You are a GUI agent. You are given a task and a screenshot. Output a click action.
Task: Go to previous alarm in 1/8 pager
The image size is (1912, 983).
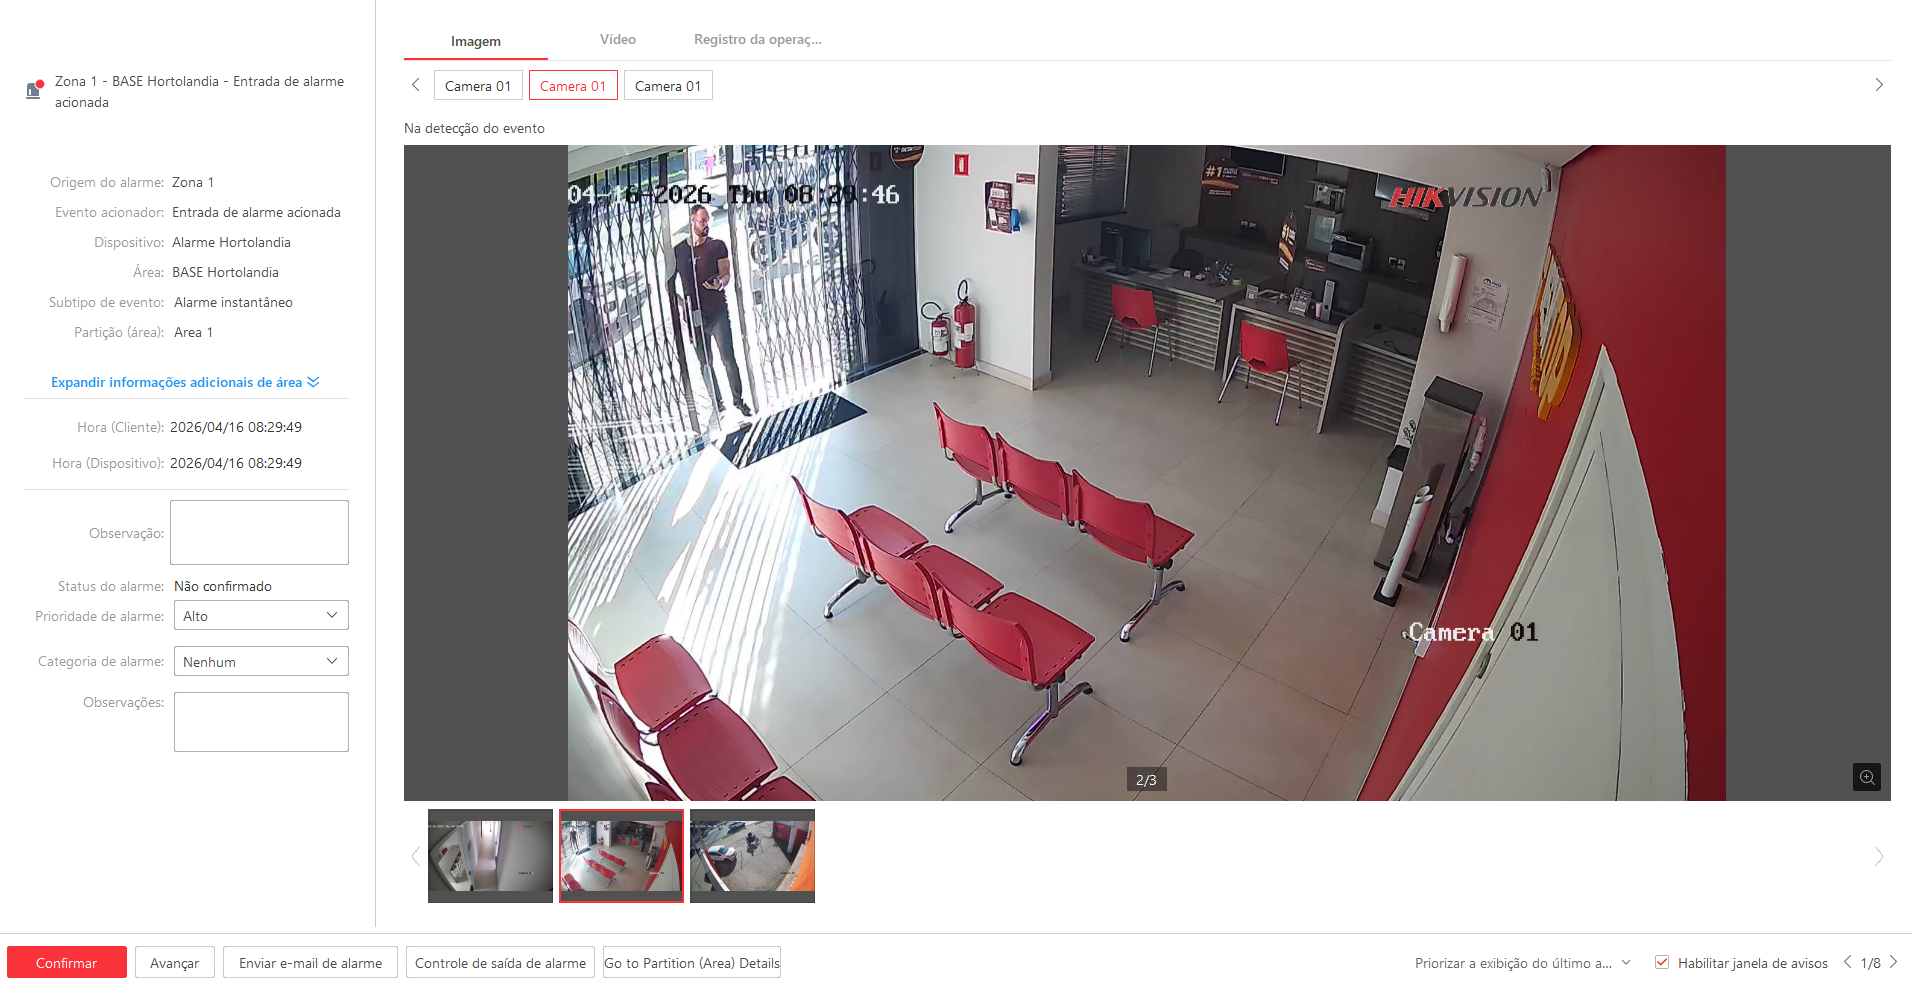pyautogui.click(x=1847, y=962)
